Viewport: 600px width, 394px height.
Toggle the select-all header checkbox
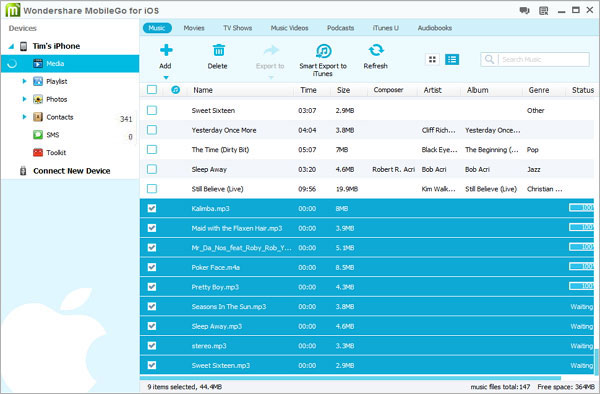click(x=152, y=90)
